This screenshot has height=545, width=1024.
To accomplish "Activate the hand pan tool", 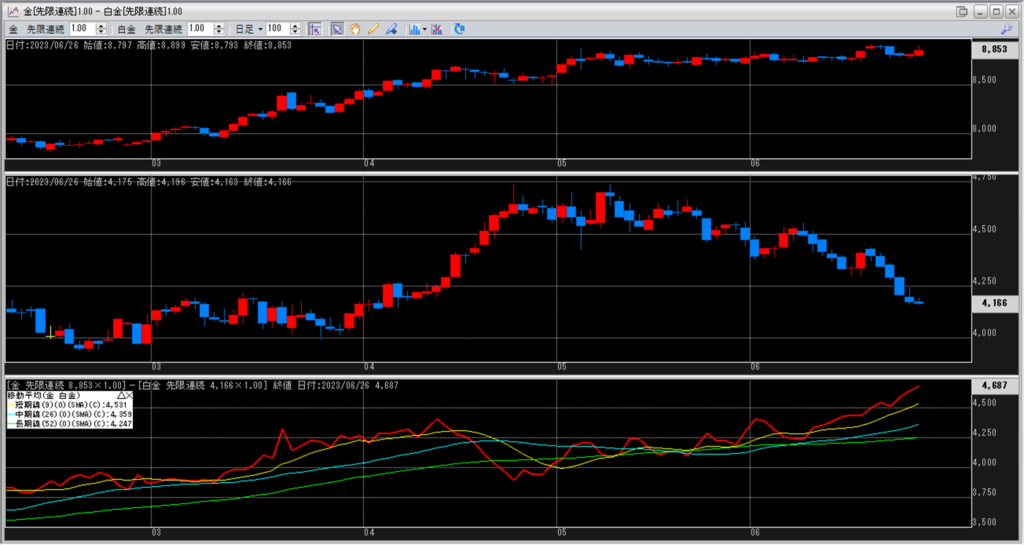I will [355, 29].
